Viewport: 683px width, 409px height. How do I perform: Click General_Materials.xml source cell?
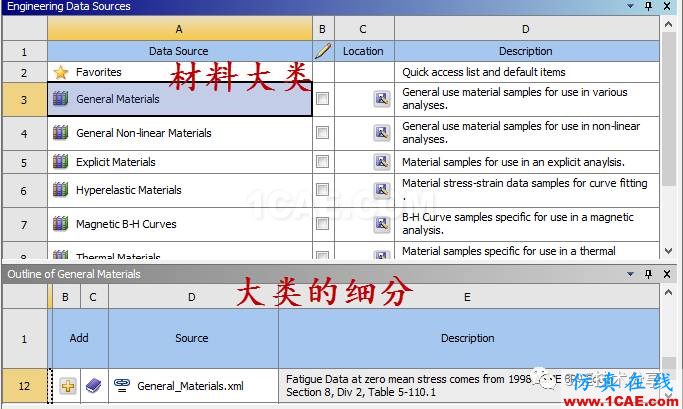pyautogui.click(x=193, y=385)
